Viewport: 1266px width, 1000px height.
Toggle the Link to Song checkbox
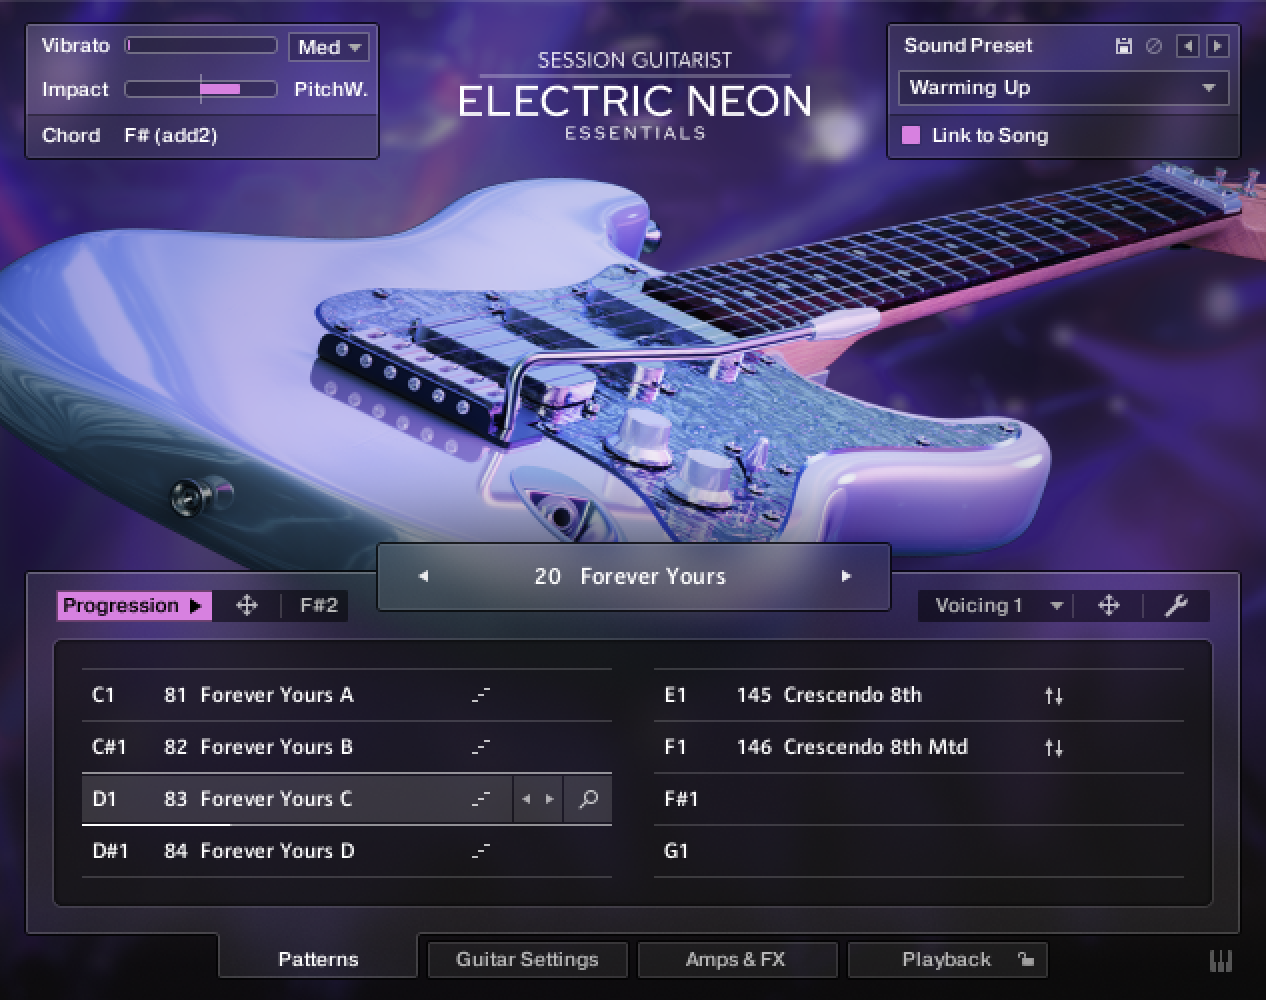click(x=911, y=135)
